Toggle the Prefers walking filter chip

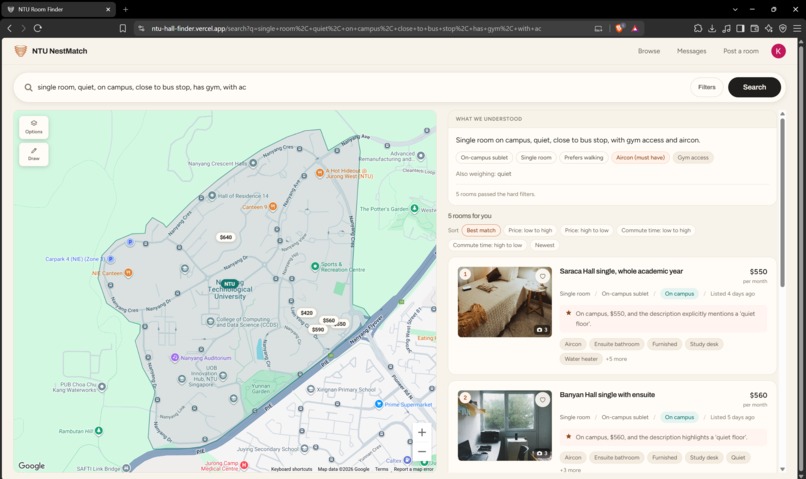click(x=583, y=158)
